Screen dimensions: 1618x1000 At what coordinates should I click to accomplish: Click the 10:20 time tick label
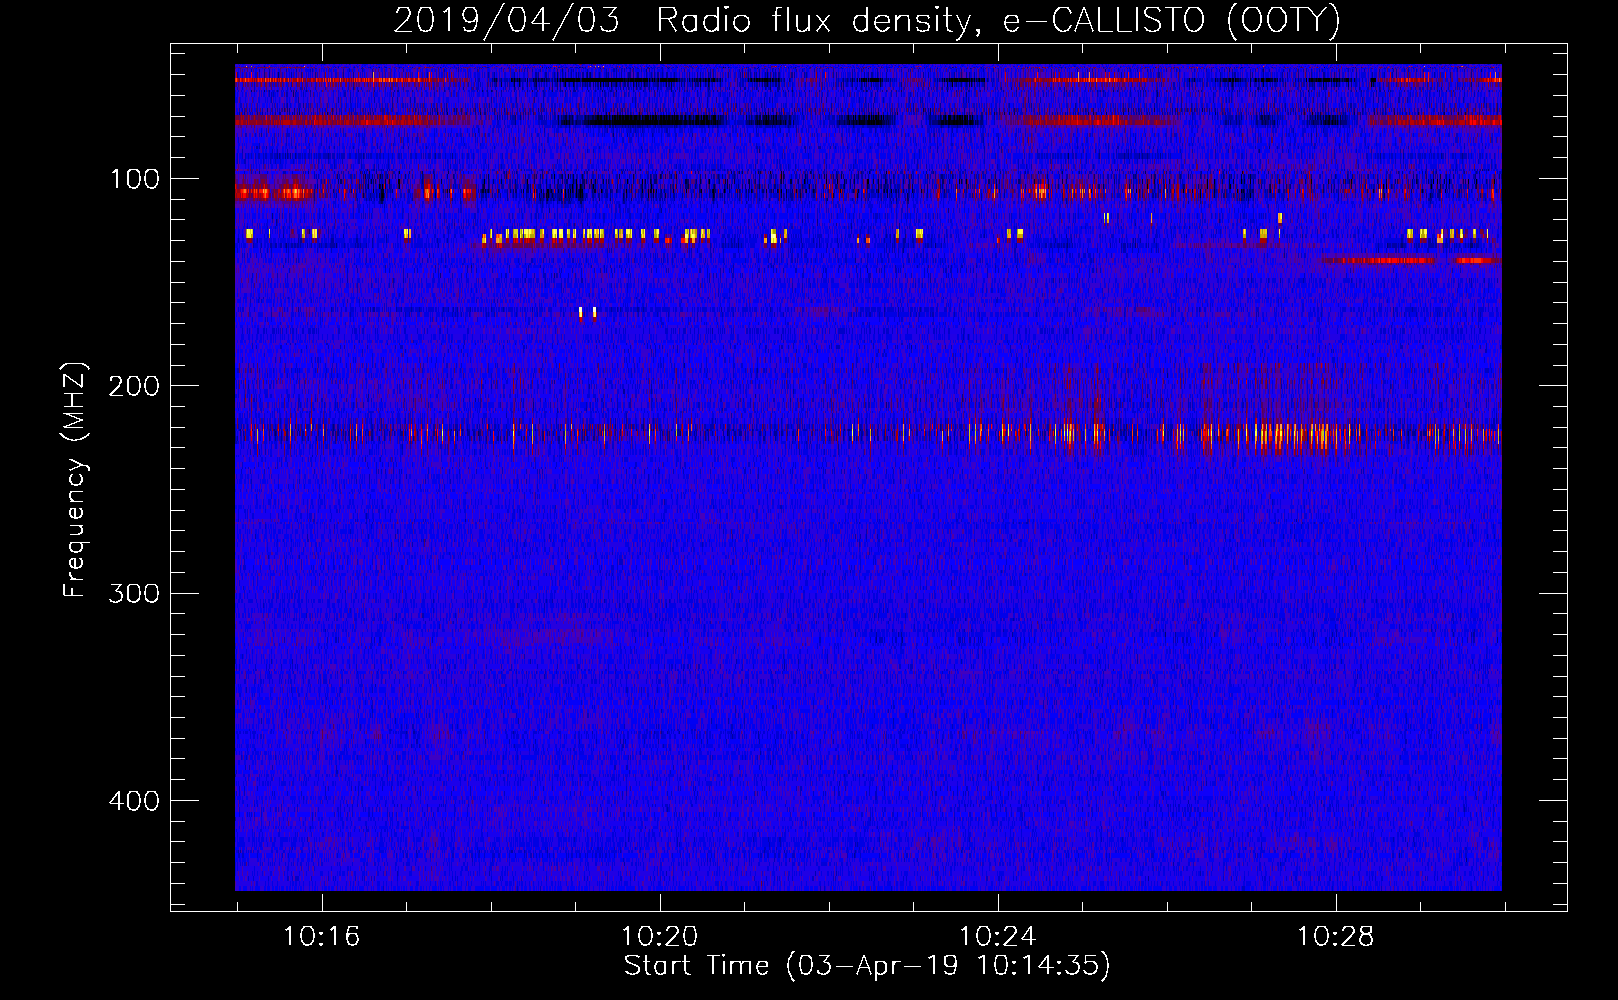pyautogui.click(x=660, y=937)
